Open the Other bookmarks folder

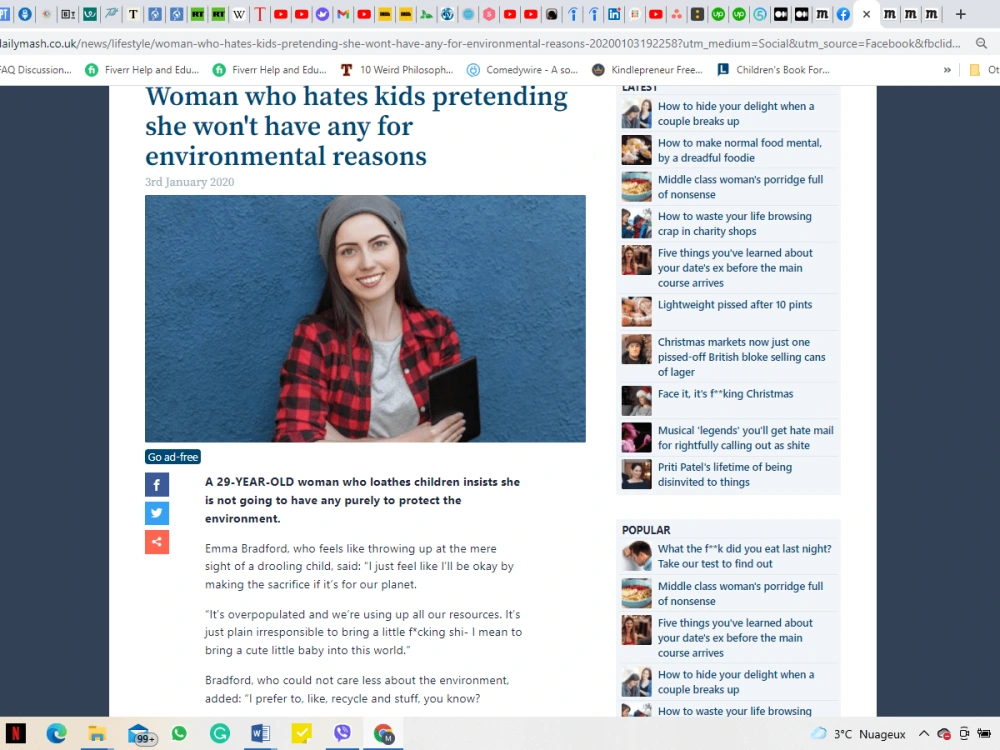pos(983,70)
